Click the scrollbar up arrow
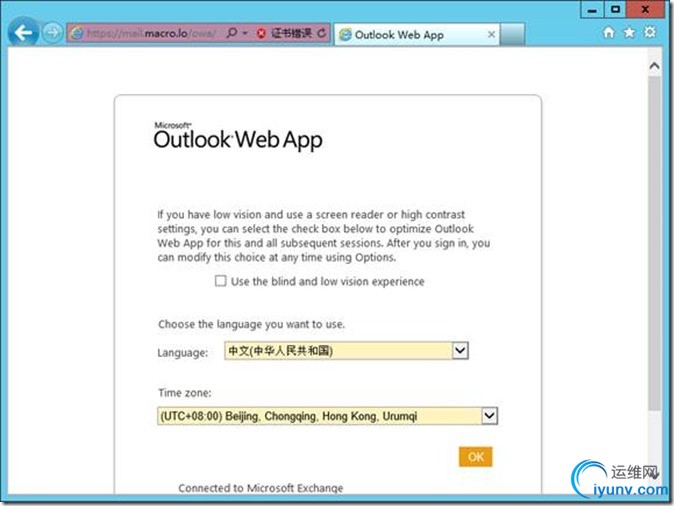The image size is (674, 506). tap(654, 66)
